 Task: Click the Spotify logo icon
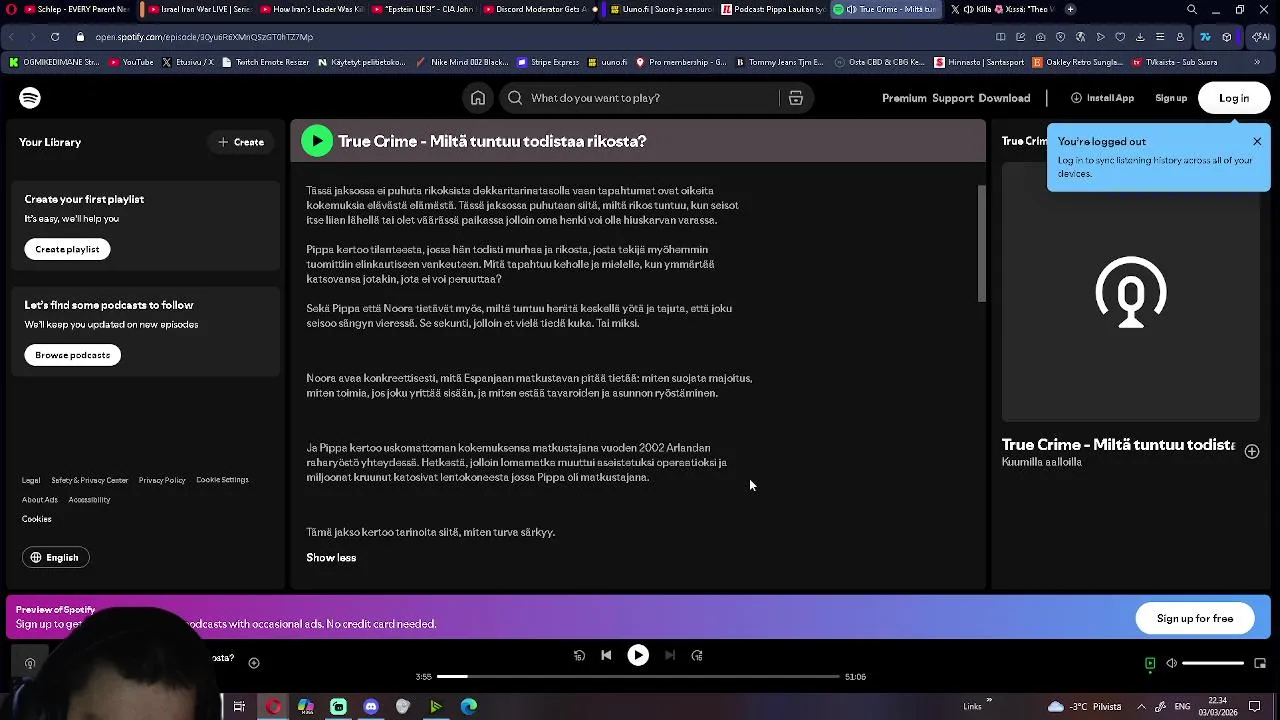[30, 98]
